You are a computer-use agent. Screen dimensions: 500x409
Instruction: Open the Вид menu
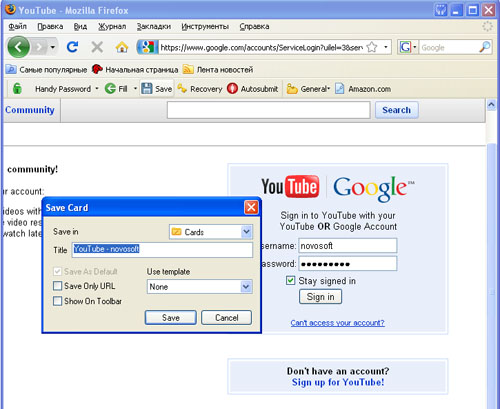pos(80,26)
